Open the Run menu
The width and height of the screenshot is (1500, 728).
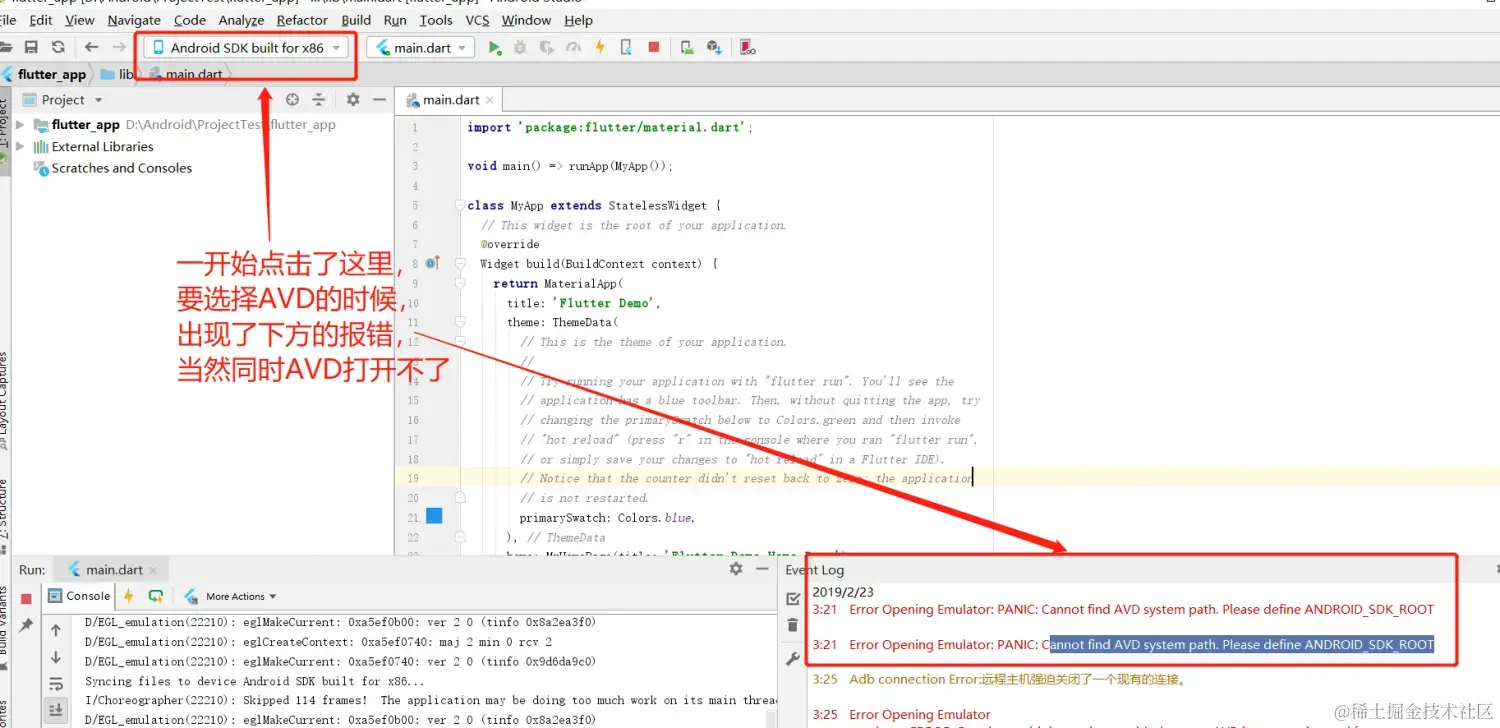click(395, 20)
